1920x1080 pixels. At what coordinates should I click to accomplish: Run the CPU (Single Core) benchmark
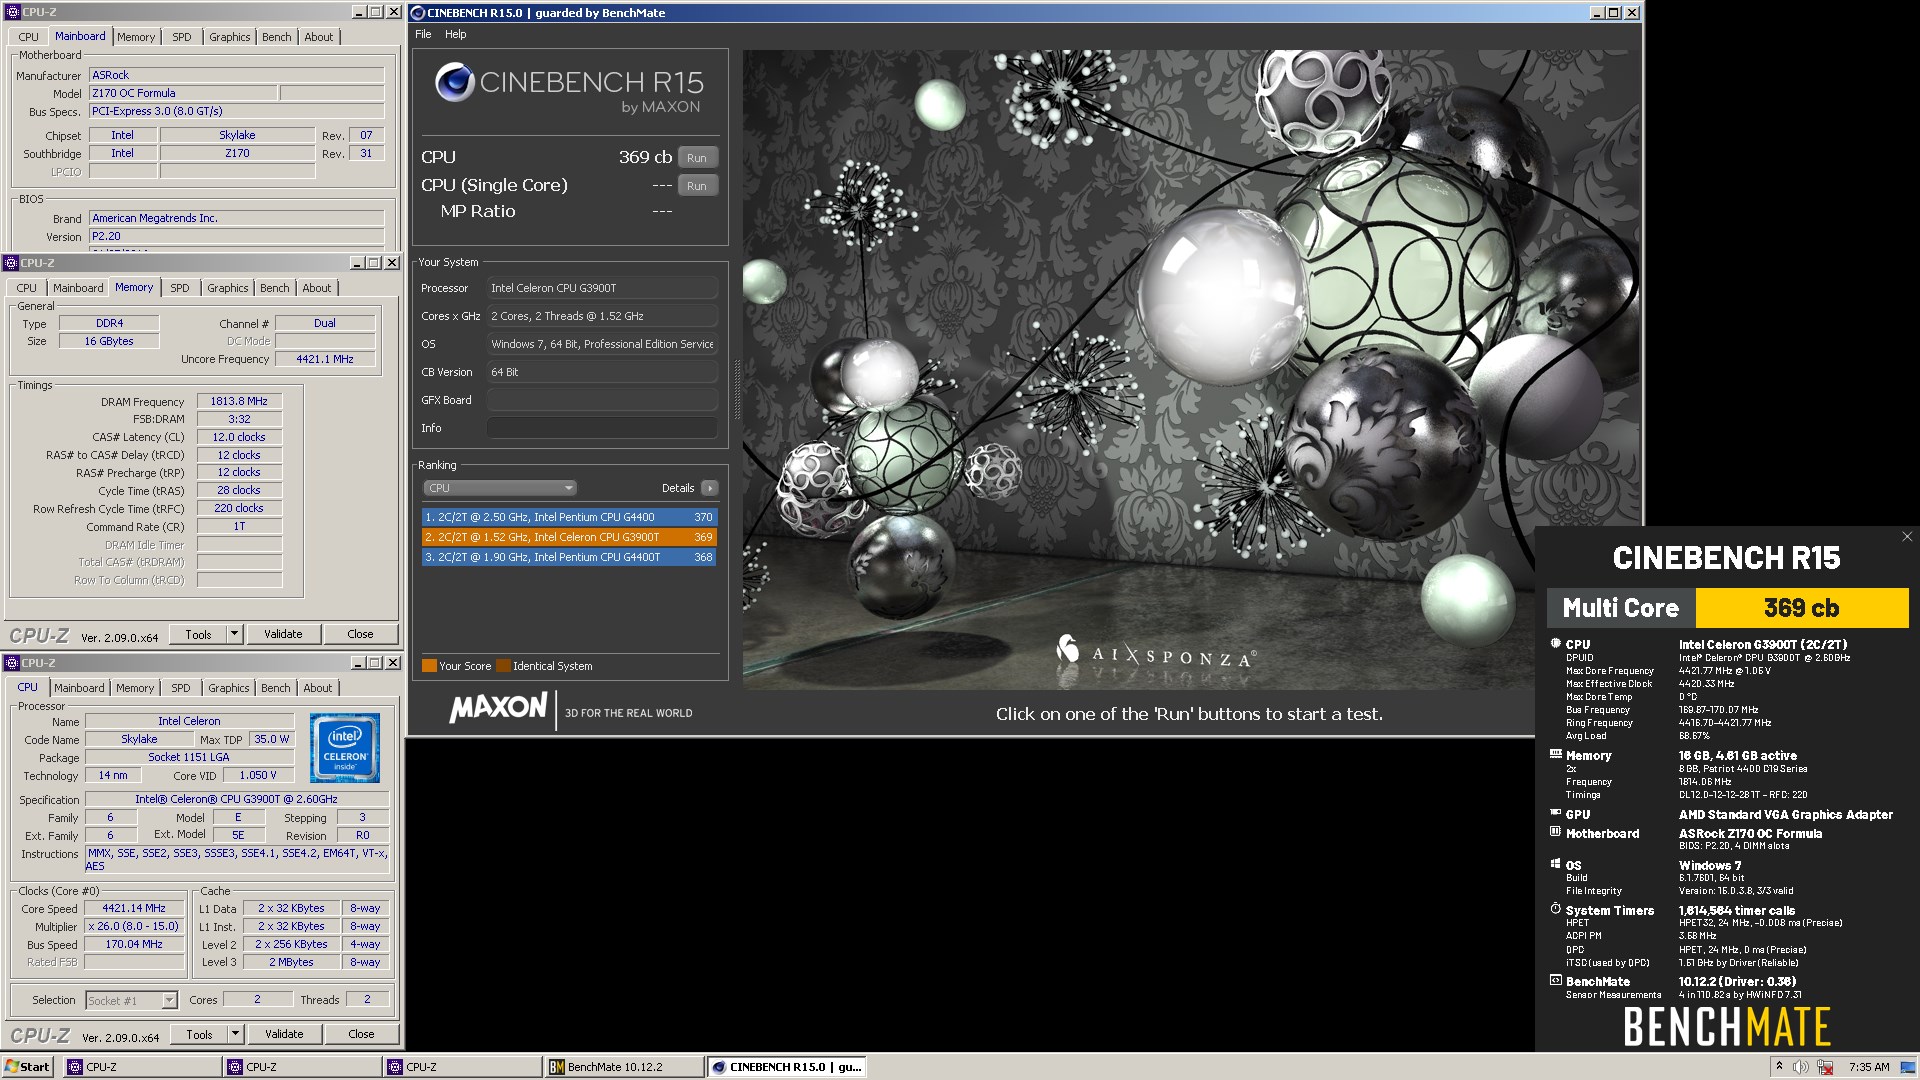click(x=697, y=186)
